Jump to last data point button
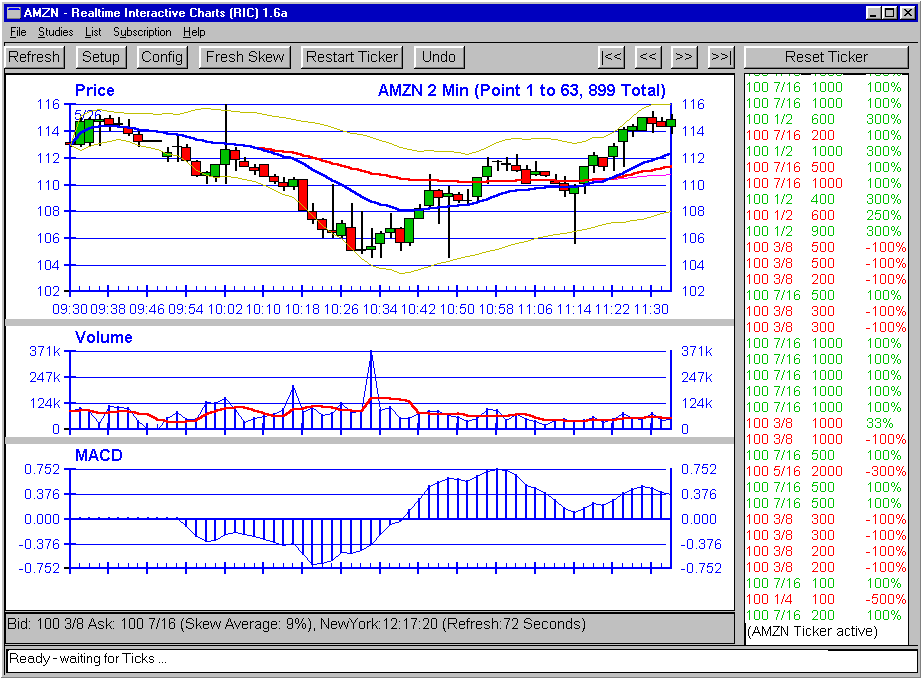The width and height of the screenshot is (921, 678). (721, 57)
